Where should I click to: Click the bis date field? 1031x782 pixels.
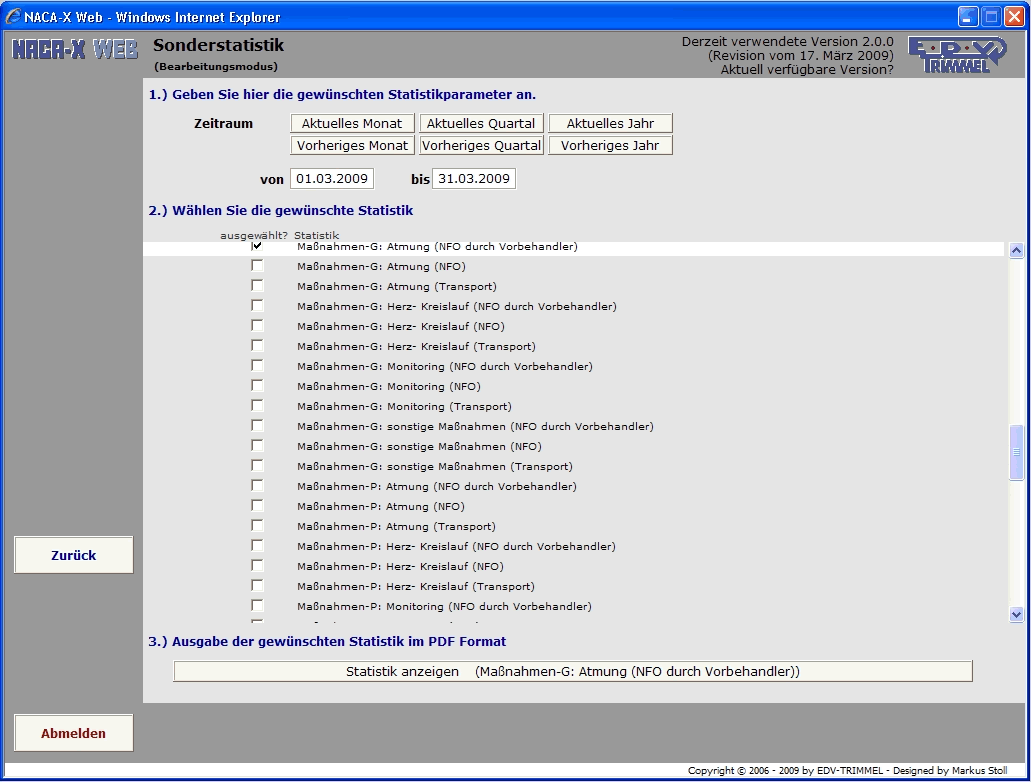tap(474, 178)
